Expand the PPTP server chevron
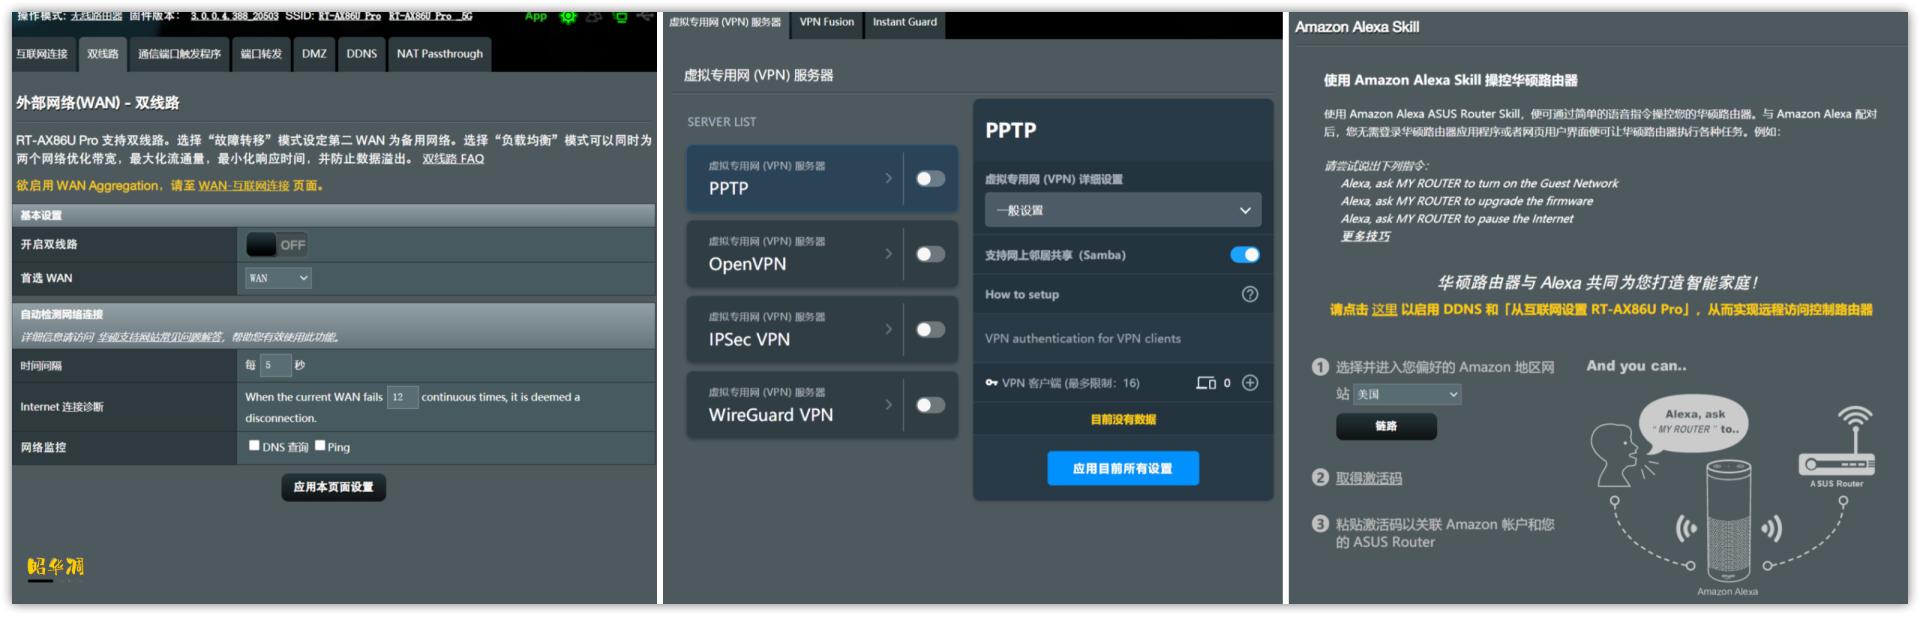The width and height of the screenshot is (1920, 634). click(x=888, y=178)
